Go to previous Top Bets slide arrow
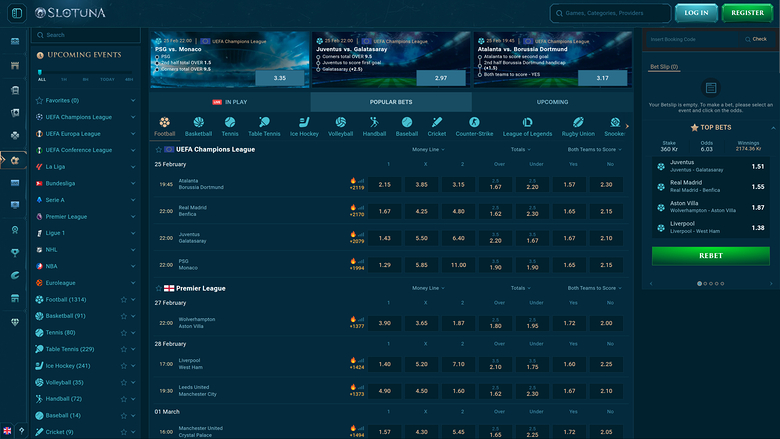The image size is (780, 439). pos(651,283)
